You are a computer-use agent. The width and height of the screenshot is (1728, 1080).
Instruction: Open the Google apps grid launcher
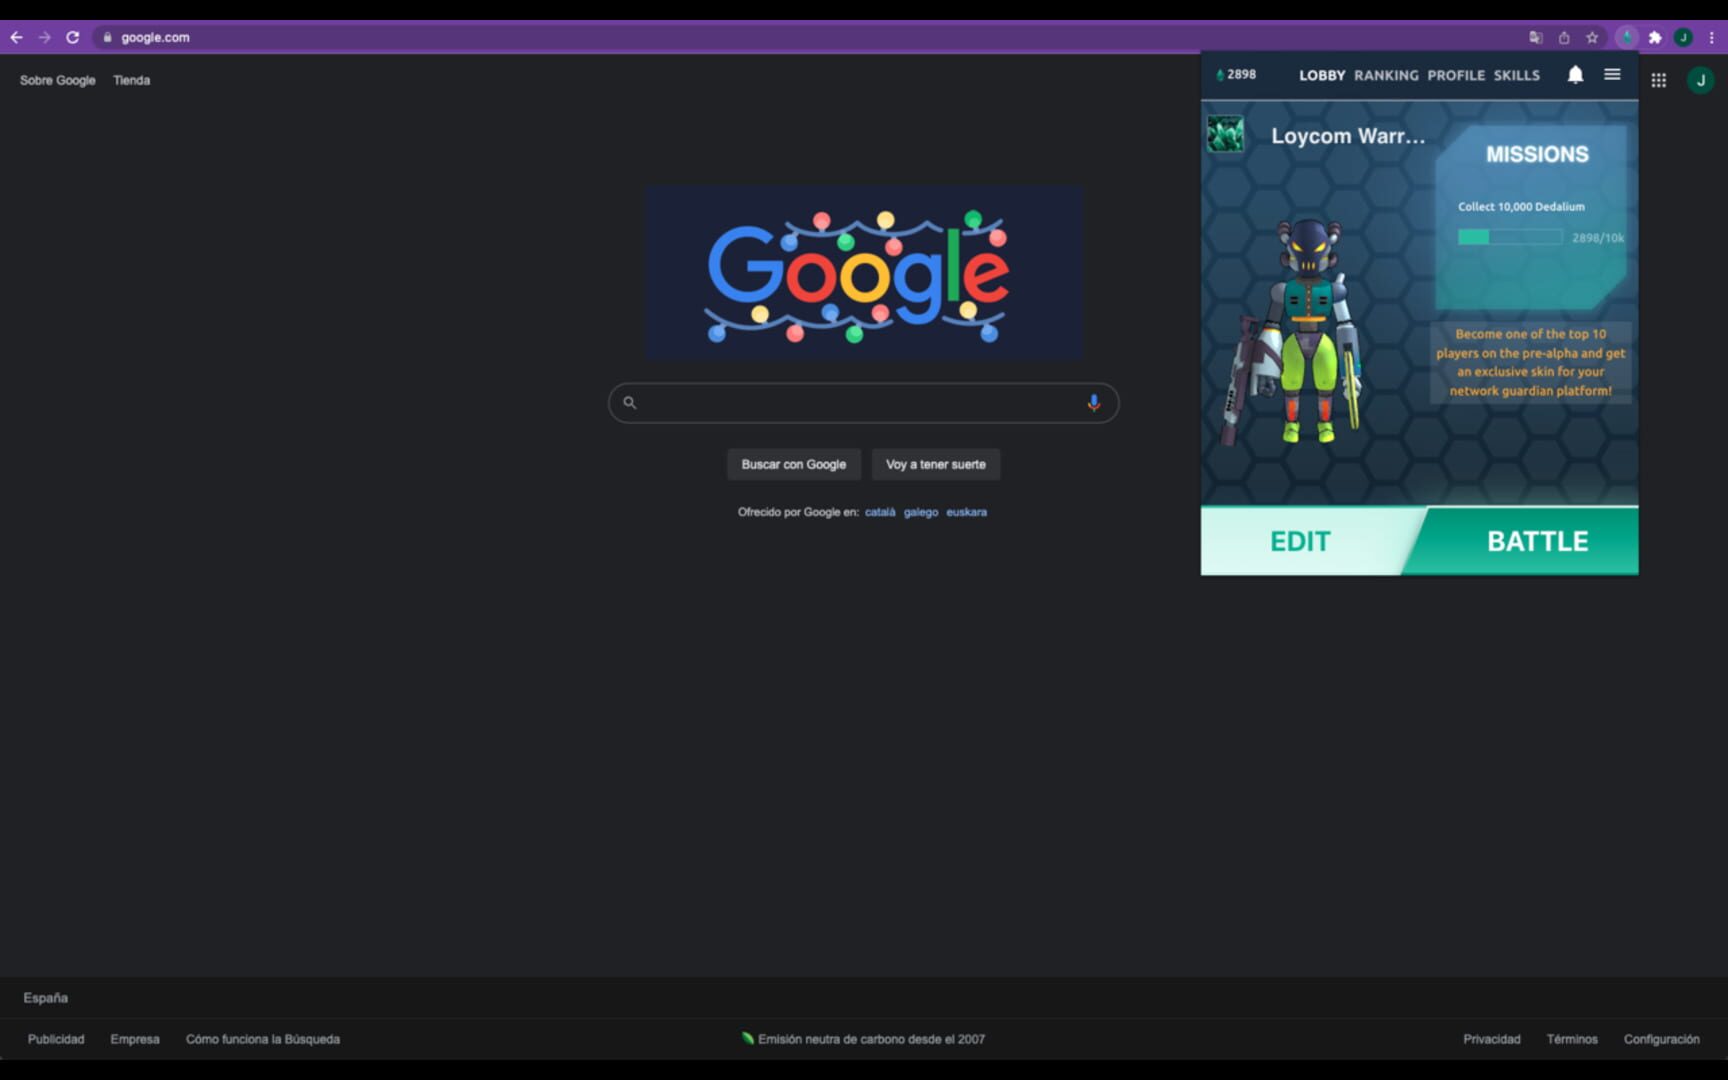(x=1658, y=80)
